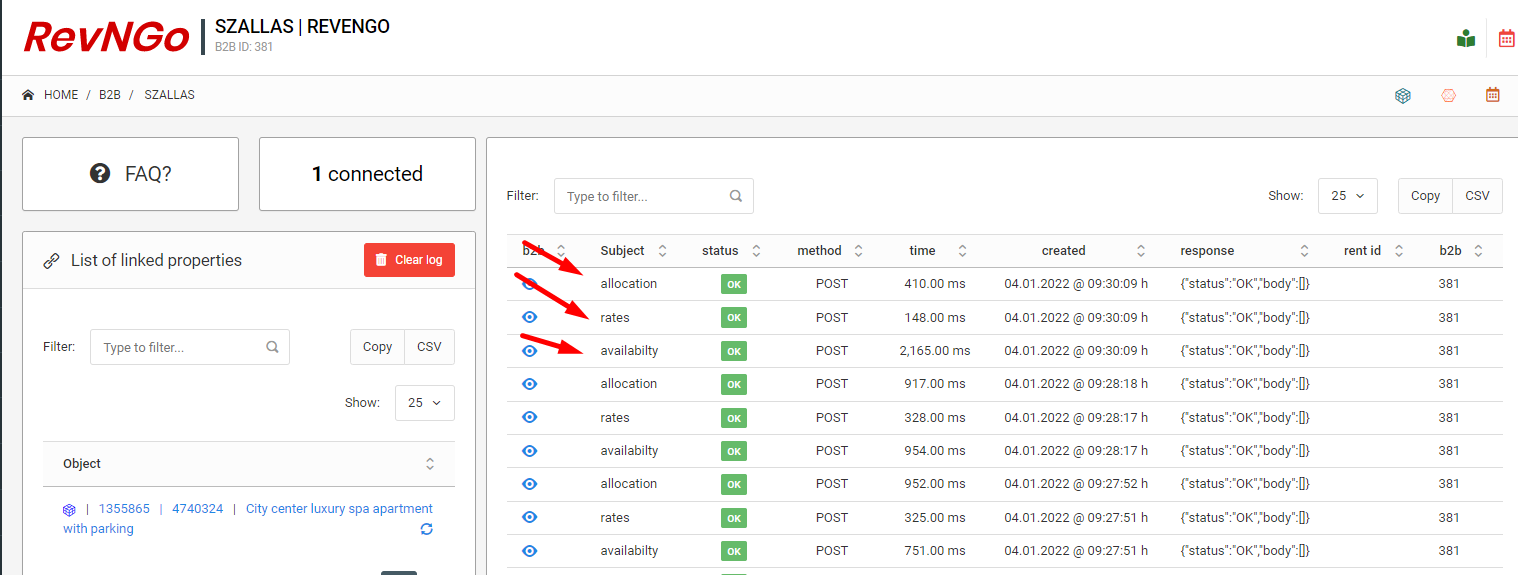Export the log table as CSV
This screenshot has width=1518, height=575.
1477,196
